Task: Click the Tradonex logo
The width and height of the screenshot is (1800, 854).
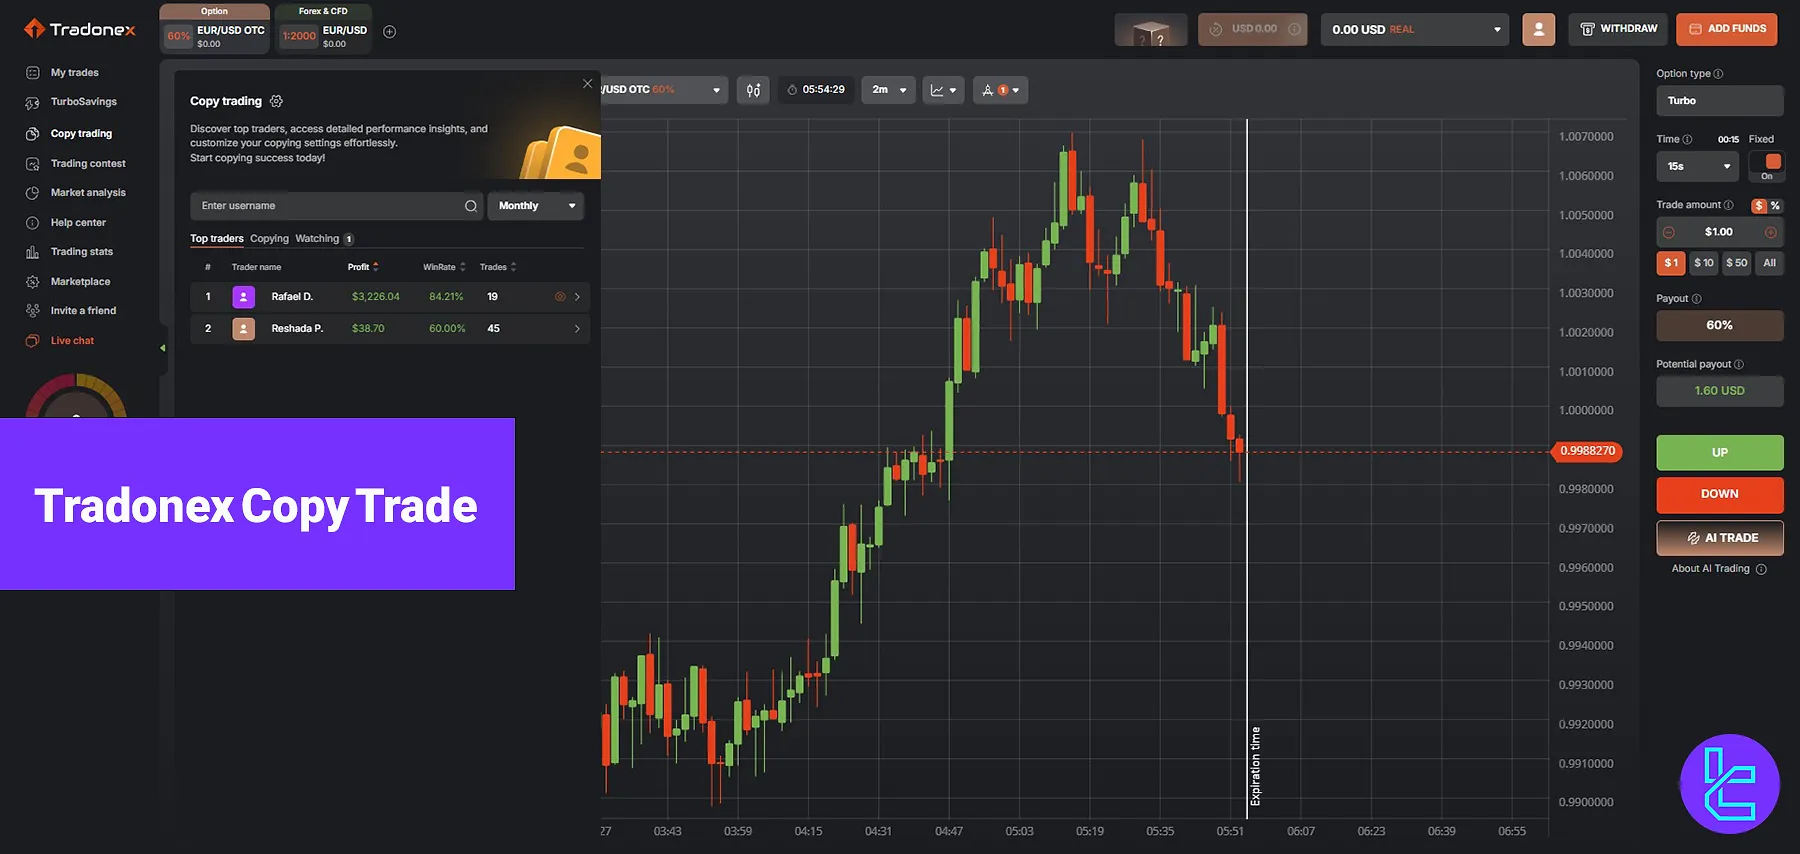Action: (x=79, y=29)
